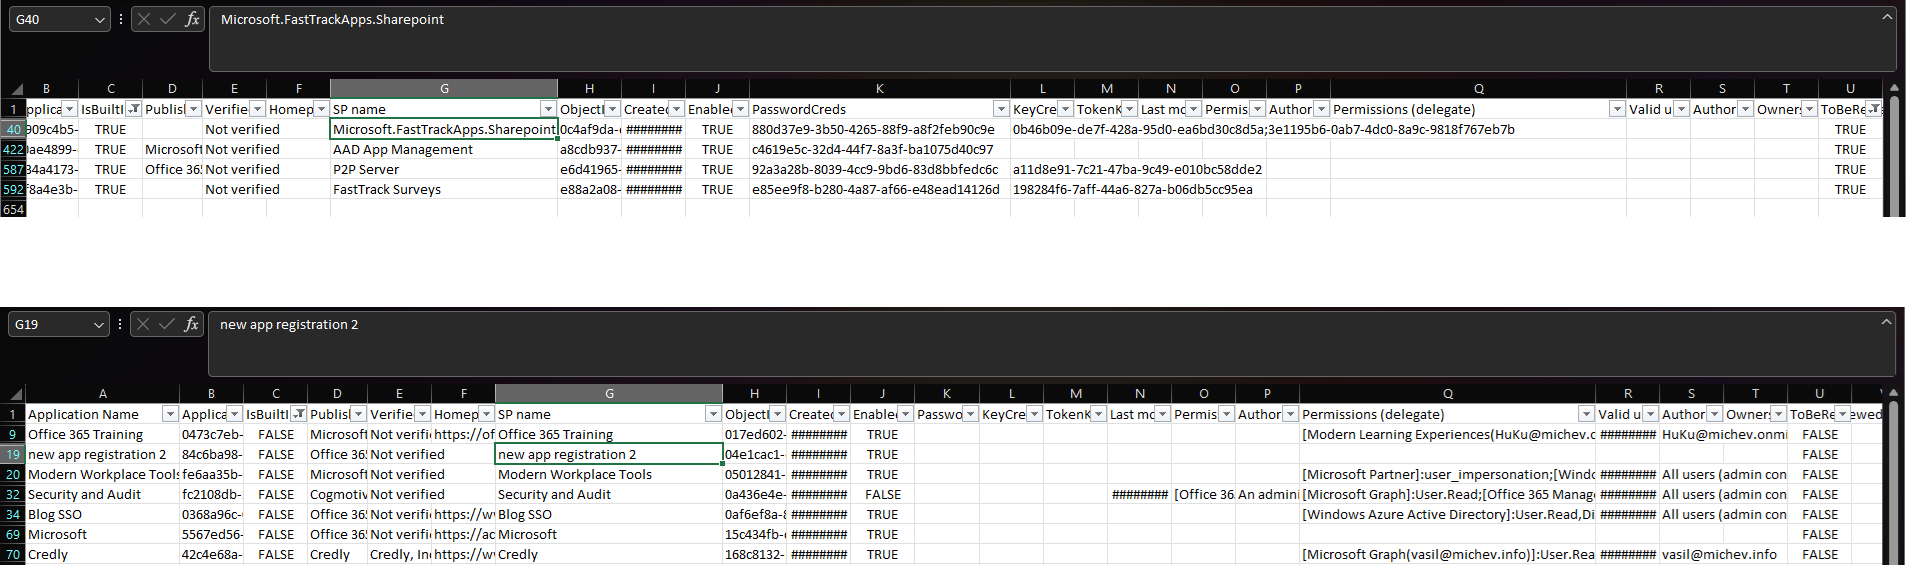Screen dimensions: 1906x566
Task: Click the Credly cell in Application Name column
Action: click(x=102, y=554)
